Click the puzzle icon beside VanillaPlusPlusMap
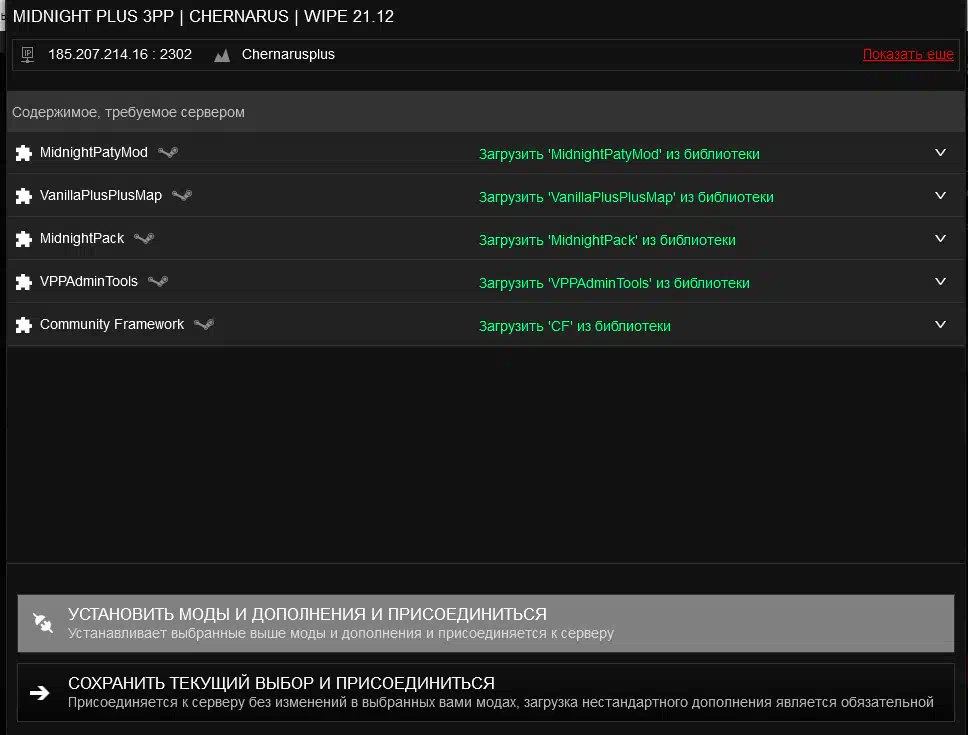968x735 pixels. pos(24,197)
